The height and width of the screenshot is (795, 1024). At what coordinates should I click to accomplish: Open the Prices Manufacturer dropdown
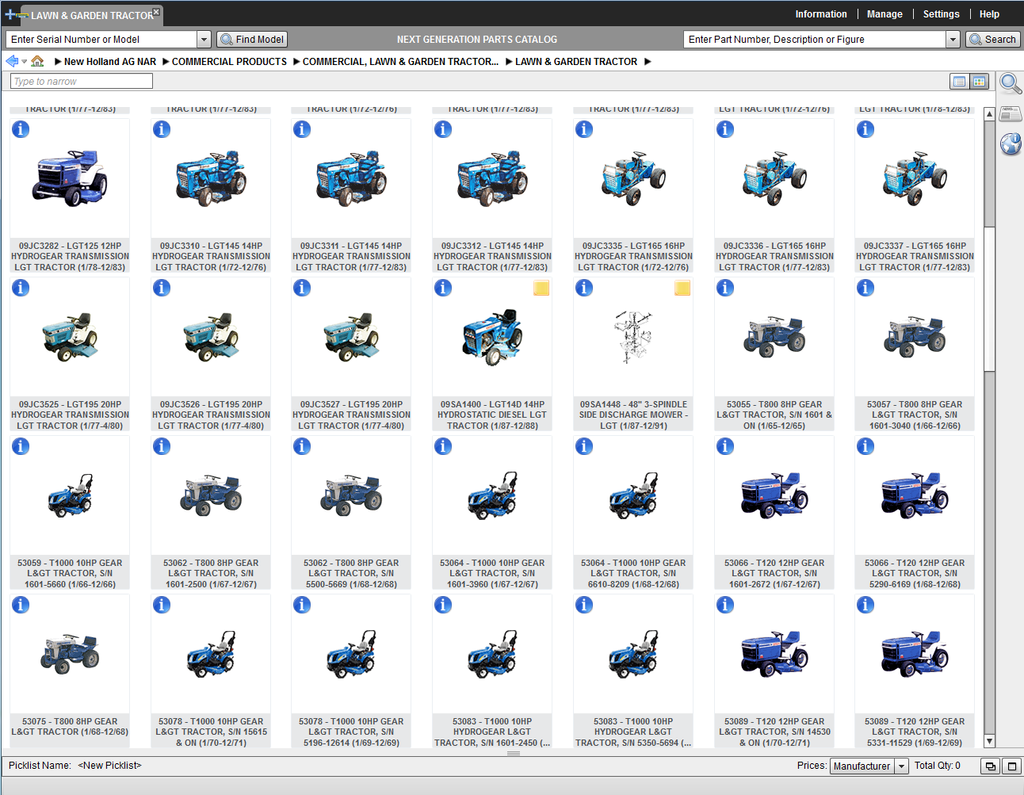[900, 766]
